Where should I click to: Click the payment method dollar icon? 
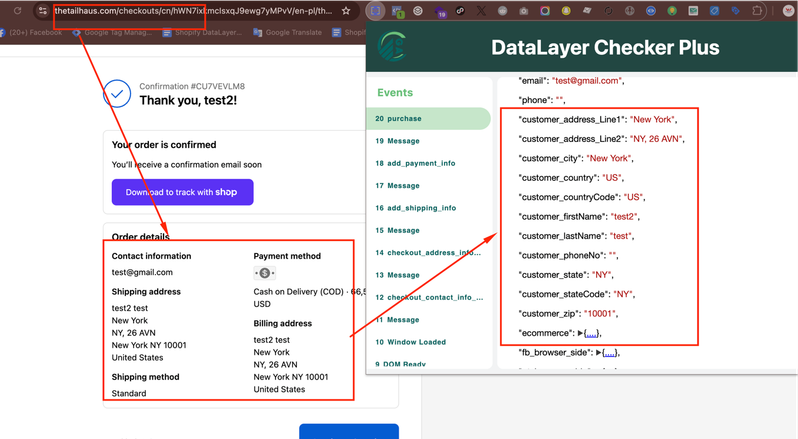tap(265, 273)
